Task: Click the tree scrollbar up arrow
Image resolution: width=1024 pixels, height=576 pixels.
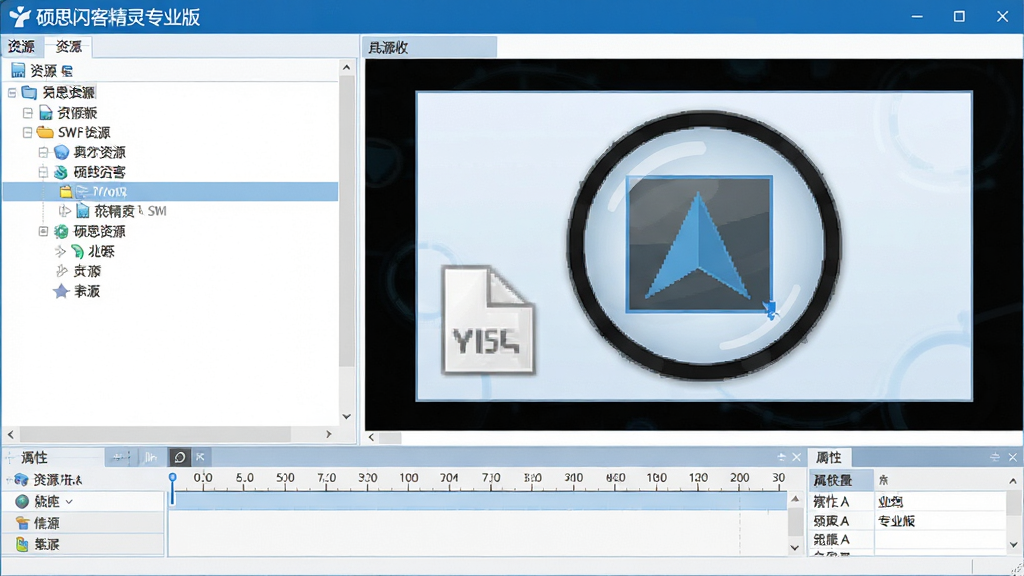Action: pyautogui.click(x=346, y=67)
